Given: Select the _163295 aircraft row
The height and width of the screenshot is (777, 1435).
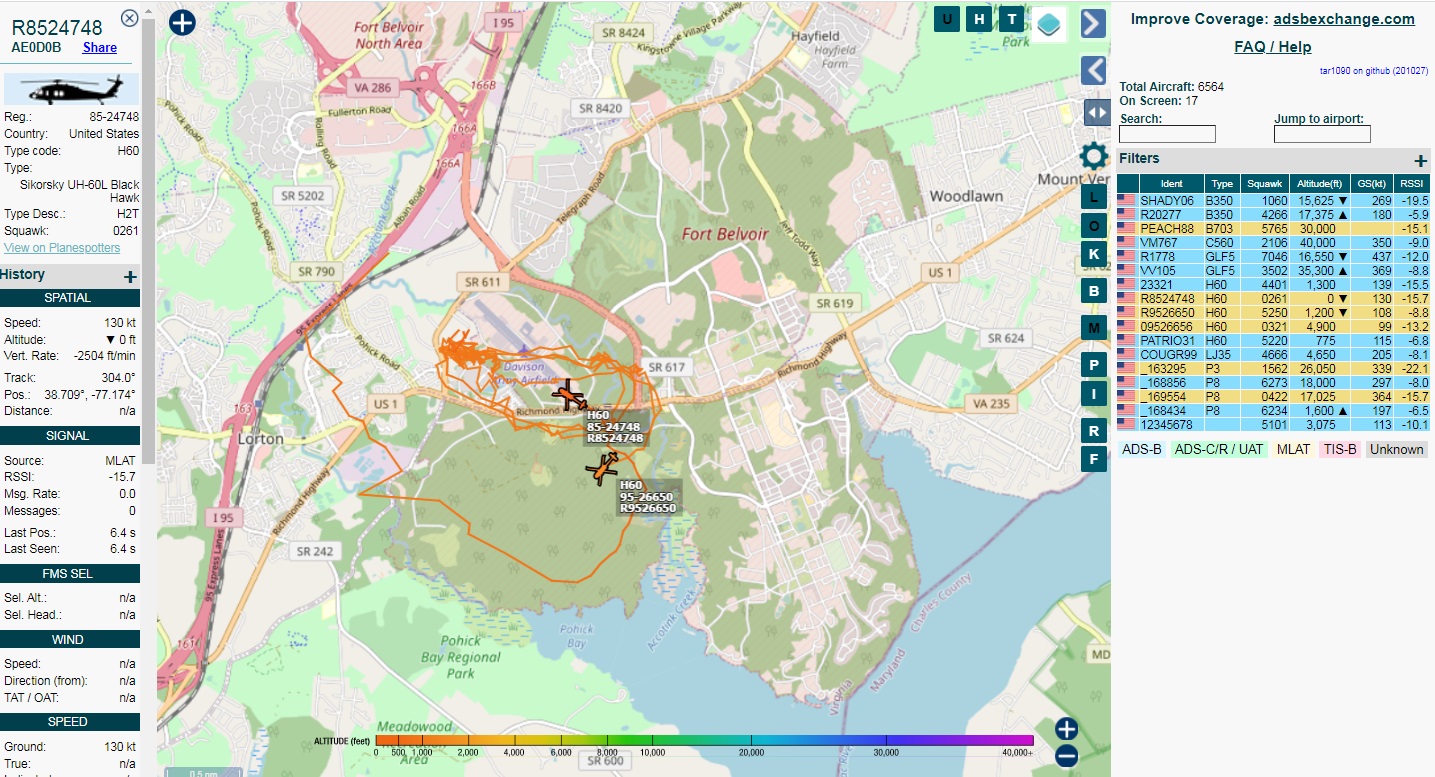Looking at the screenshot, I should coord(1273,369).
